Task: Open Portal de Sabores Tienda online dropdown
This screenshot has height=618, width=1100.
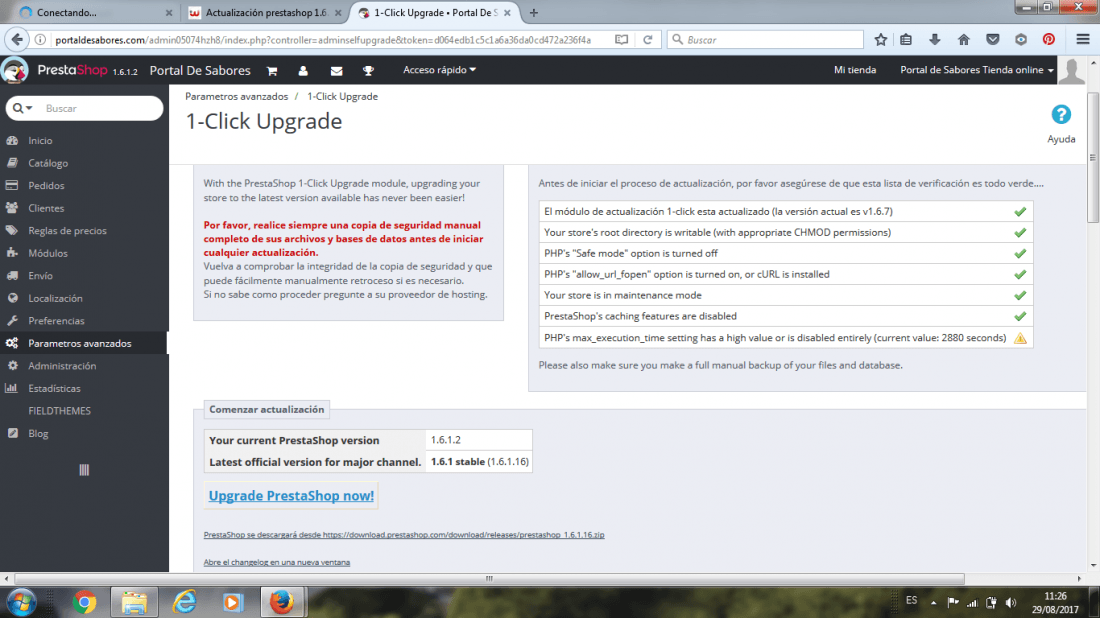Action: coord(977,70)
